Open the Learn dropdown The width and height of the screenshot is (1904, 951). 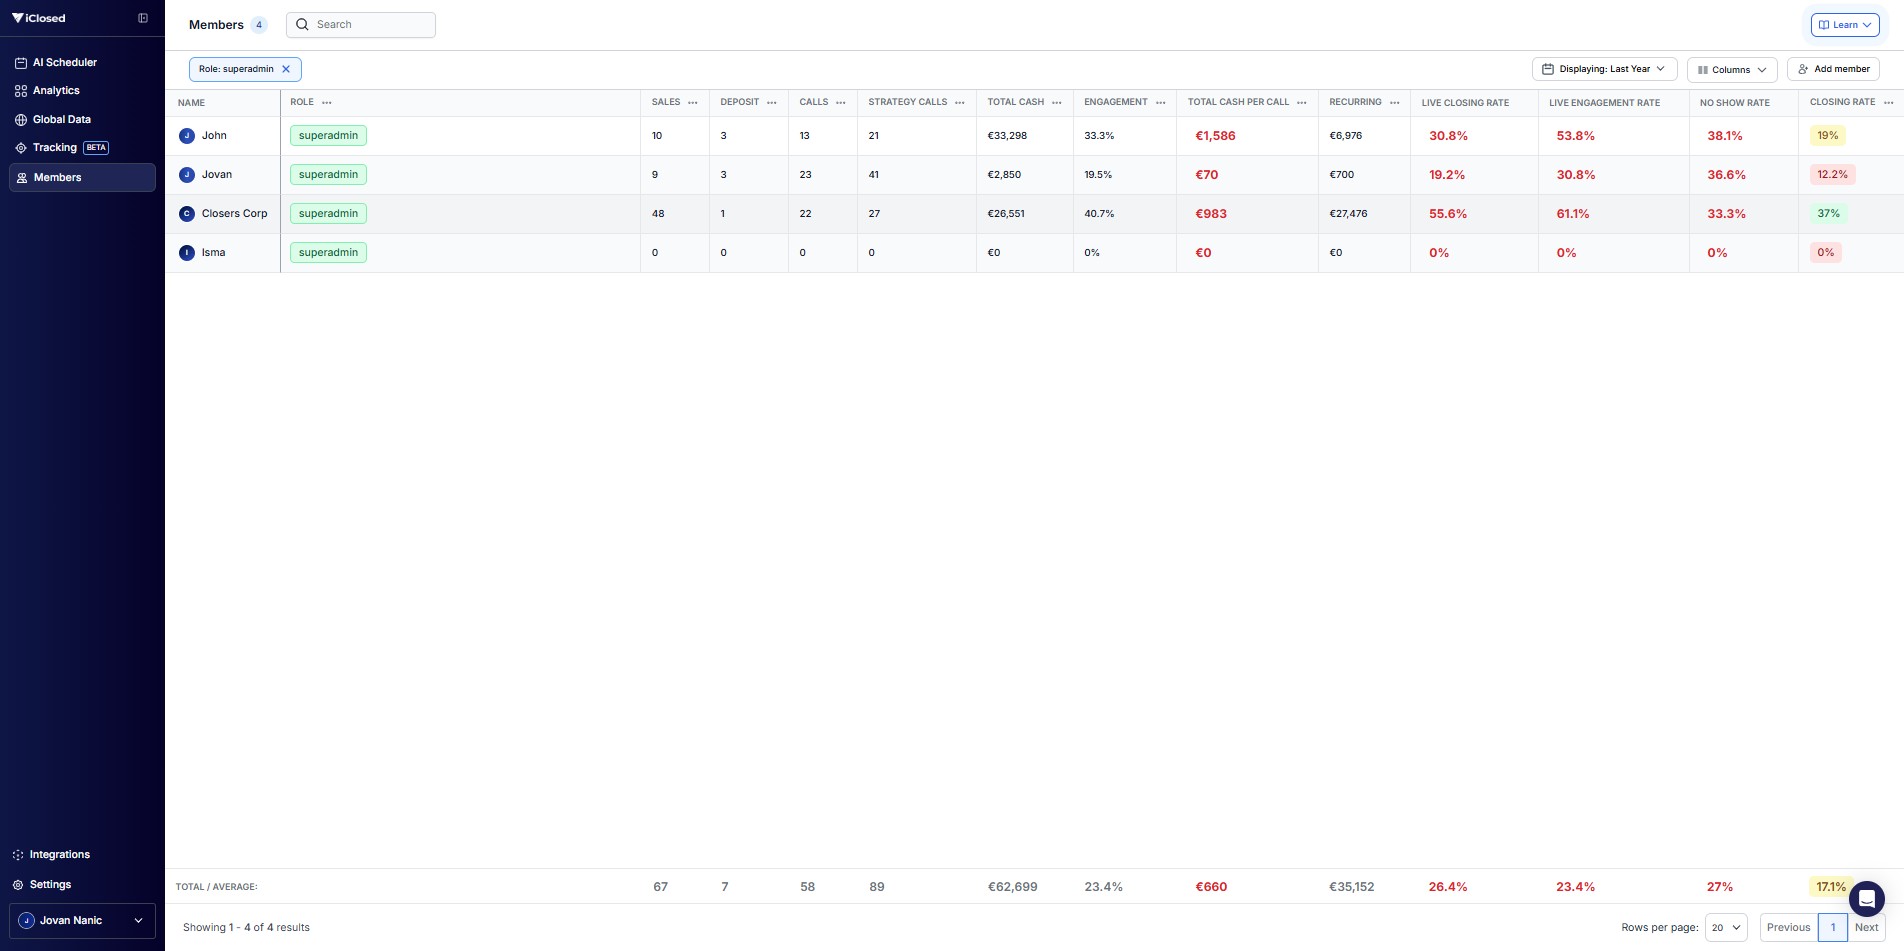(x=1845, y=25)
